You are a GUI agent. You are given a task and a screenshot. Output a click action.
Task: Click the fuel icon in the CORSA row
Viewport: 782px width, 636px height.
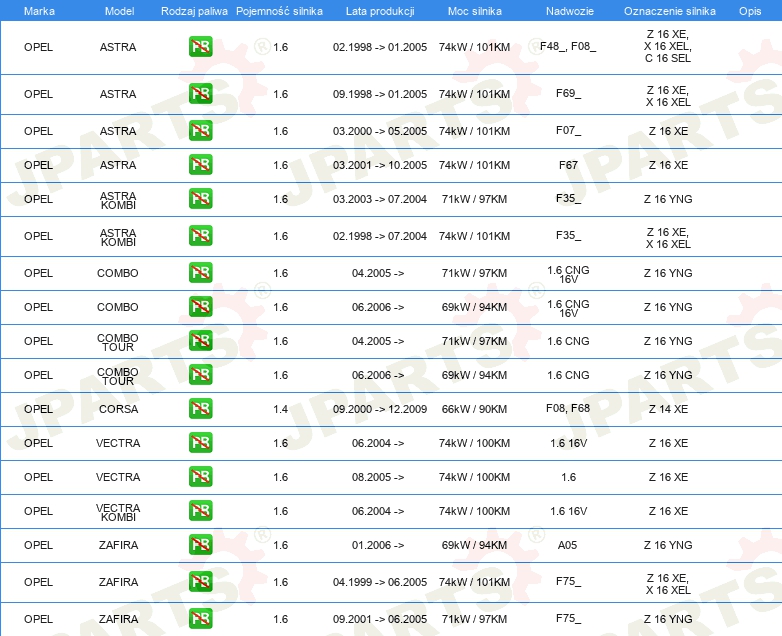(200, 408)
